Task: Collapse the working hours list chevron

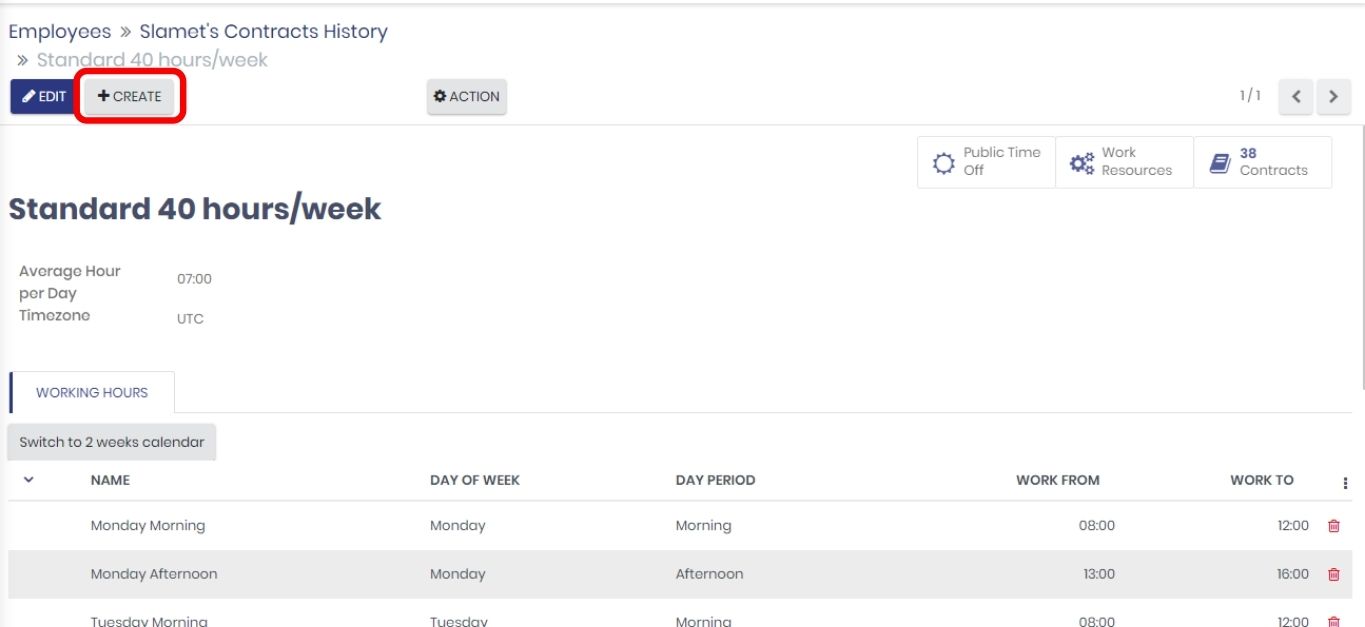Action: tap(29, 480)
